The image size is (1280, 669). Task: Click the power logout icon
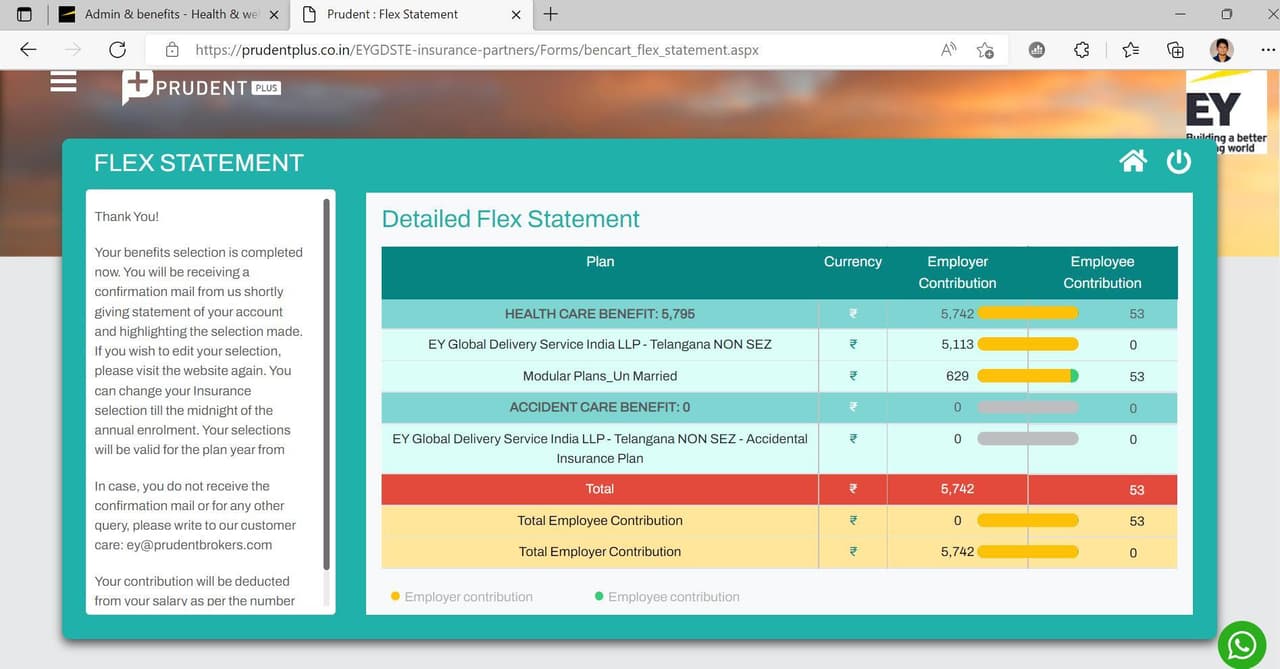pyautogui.click(x=1179, y=161)
